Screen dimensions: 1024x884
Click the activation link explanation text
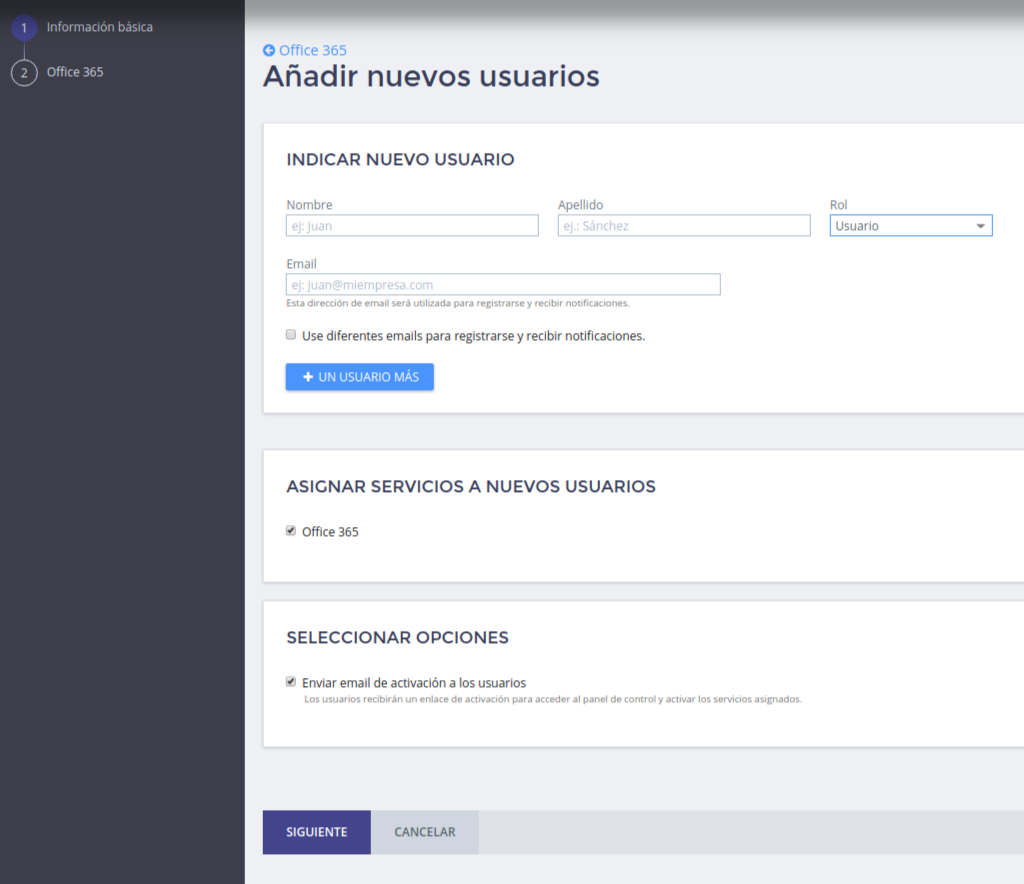point(552,699)
